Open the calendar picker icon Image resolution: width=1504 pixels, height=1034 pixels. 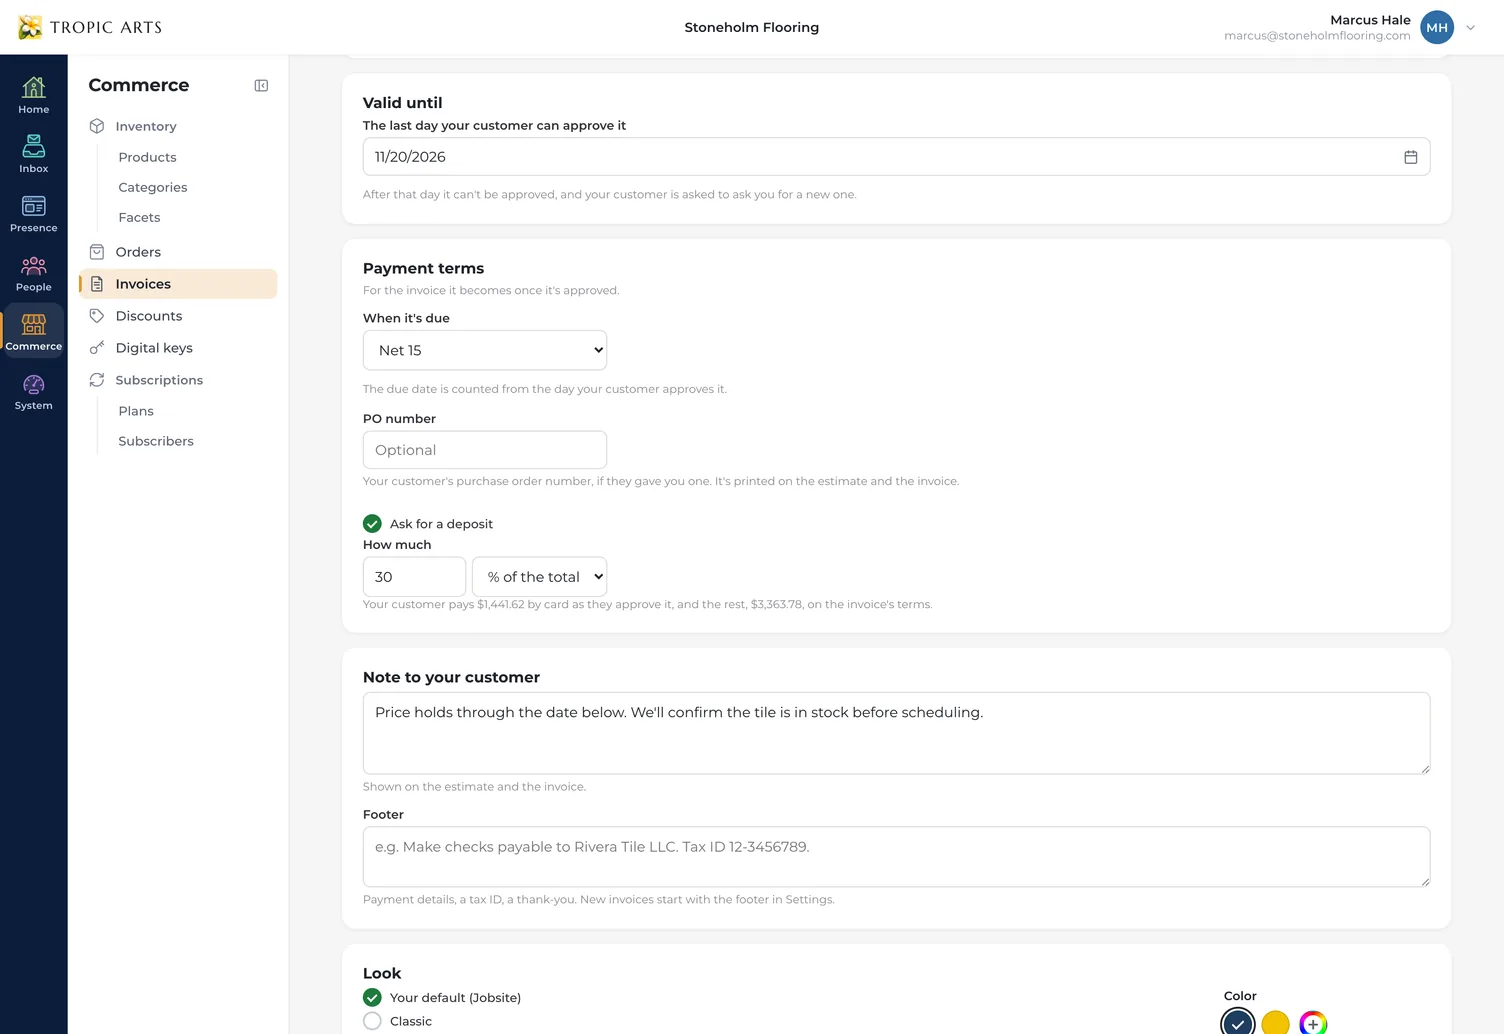(x=1410, y=157)
